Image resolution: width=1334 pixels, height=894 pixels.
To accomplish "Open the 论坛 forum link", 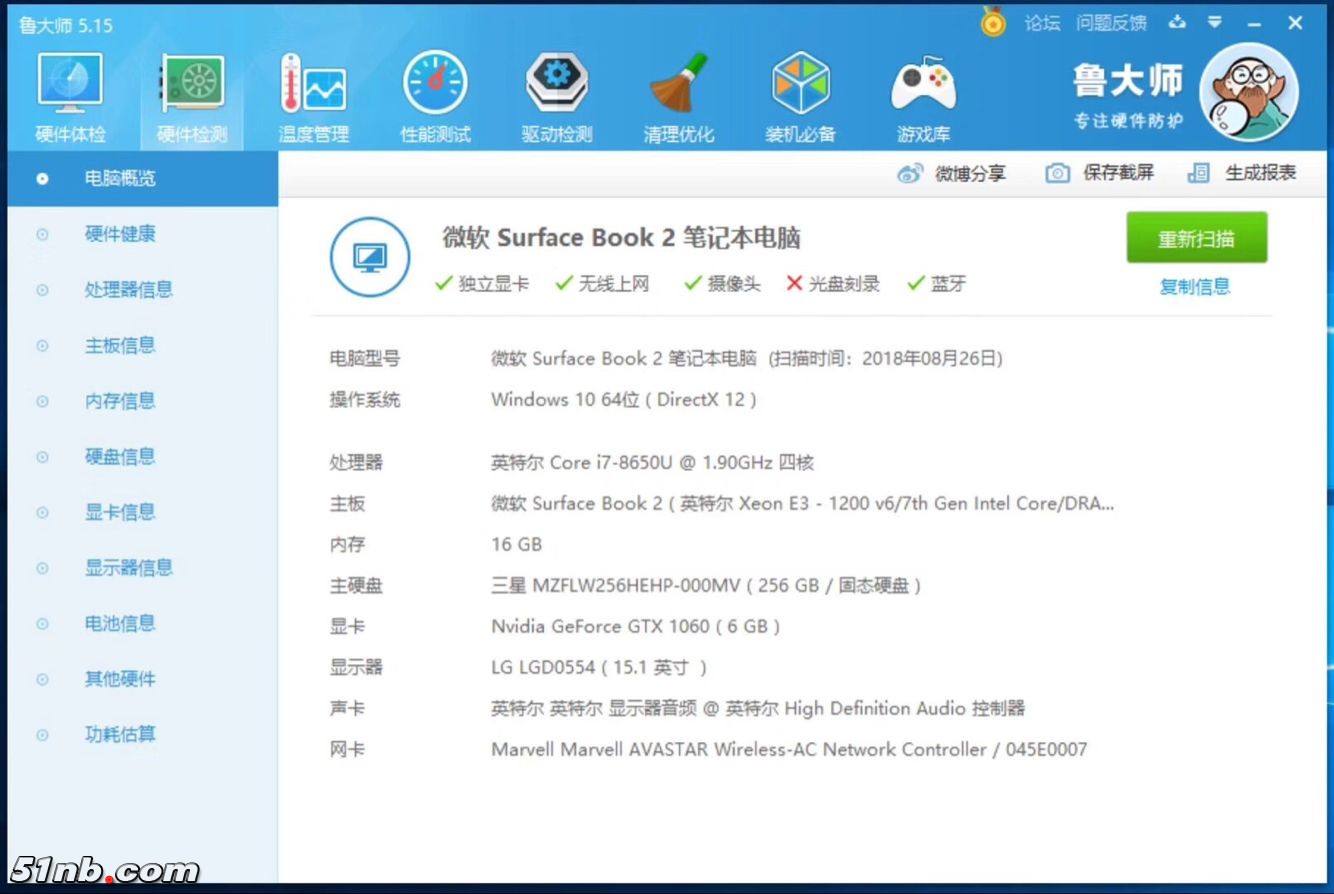I will [x=1042, y=23].
